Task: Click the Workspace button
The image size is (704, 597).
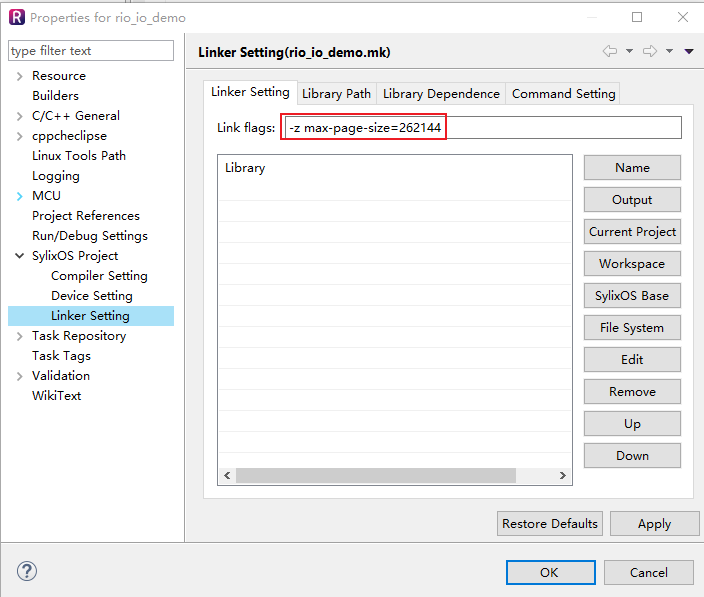Action: [x=632, y=263]
